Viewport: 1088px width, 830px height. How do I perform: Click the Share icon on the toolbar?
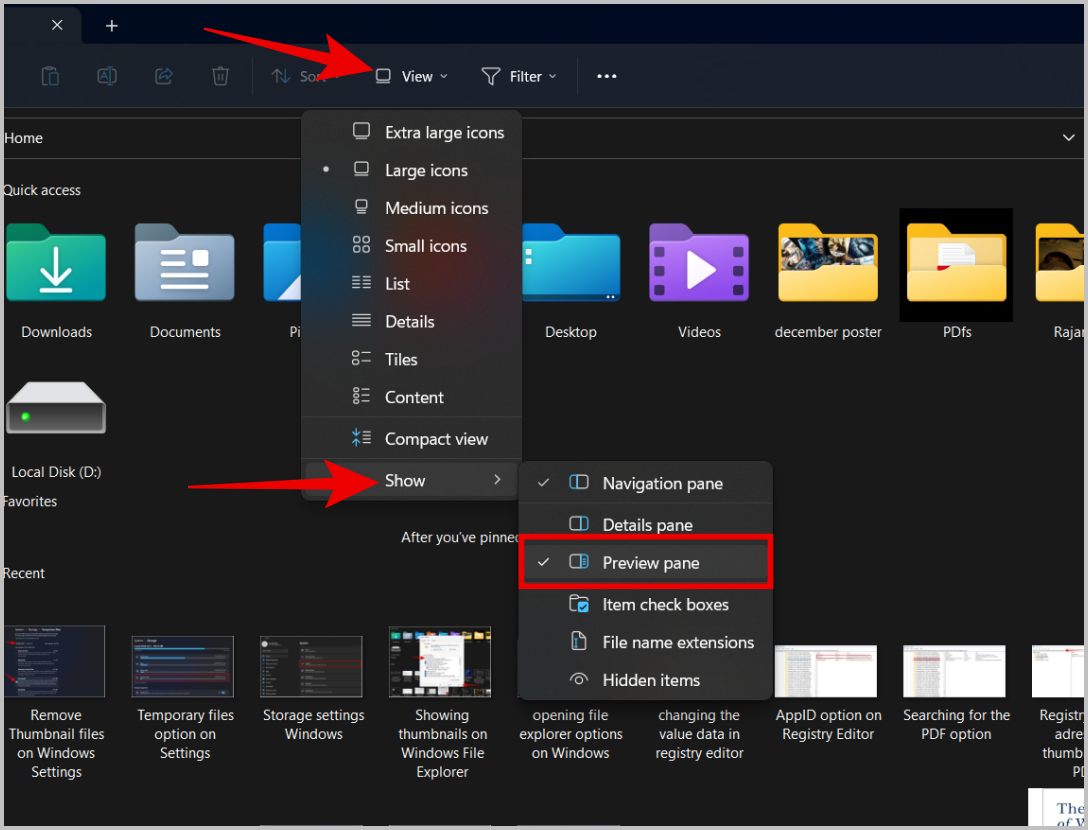(163, 75)
